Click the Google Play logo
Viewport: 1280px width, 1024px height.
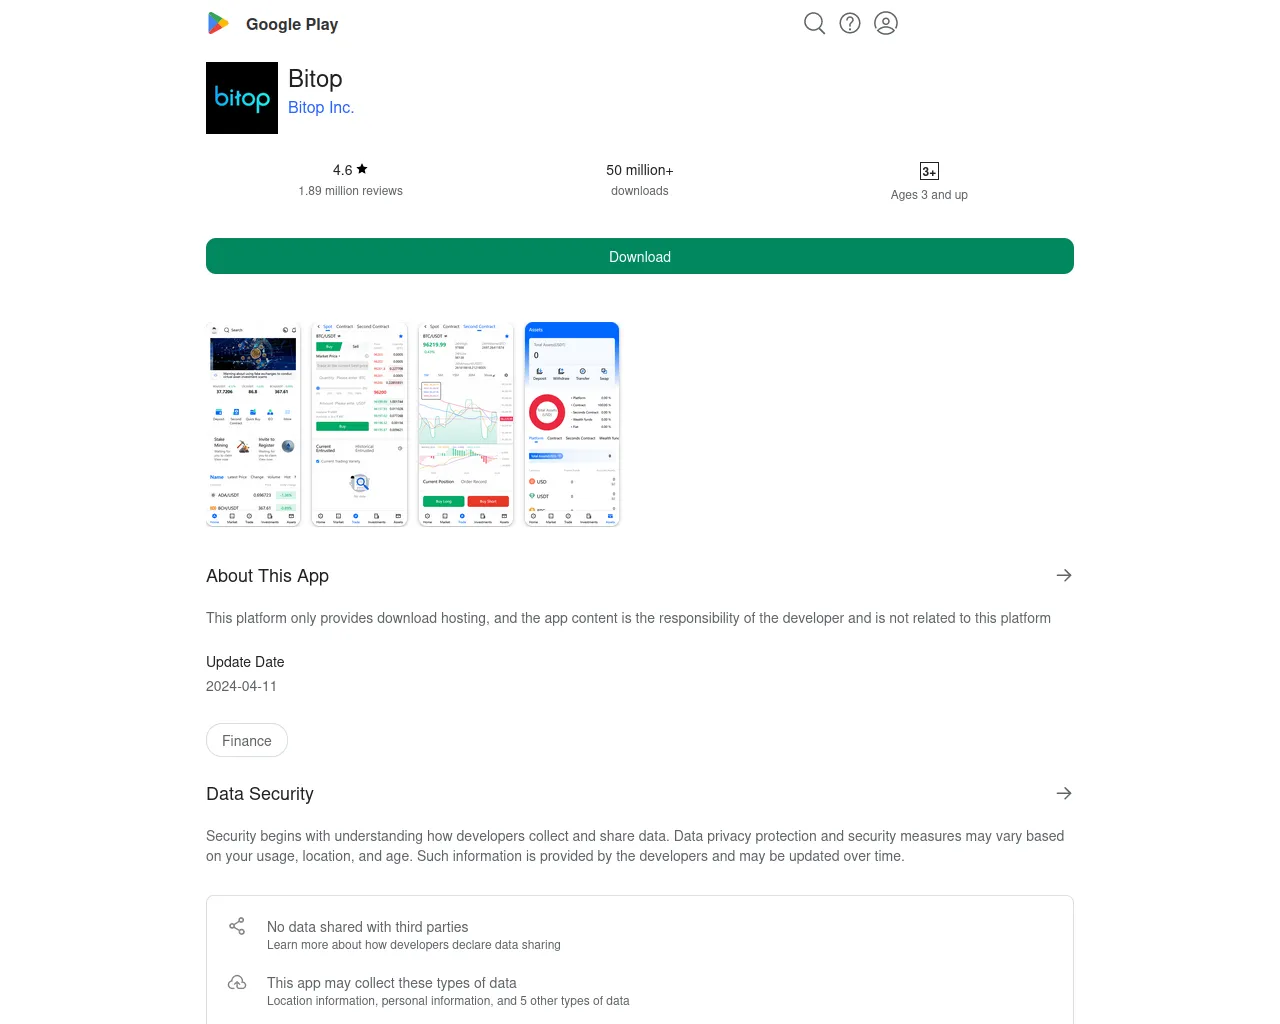[218, 23]
